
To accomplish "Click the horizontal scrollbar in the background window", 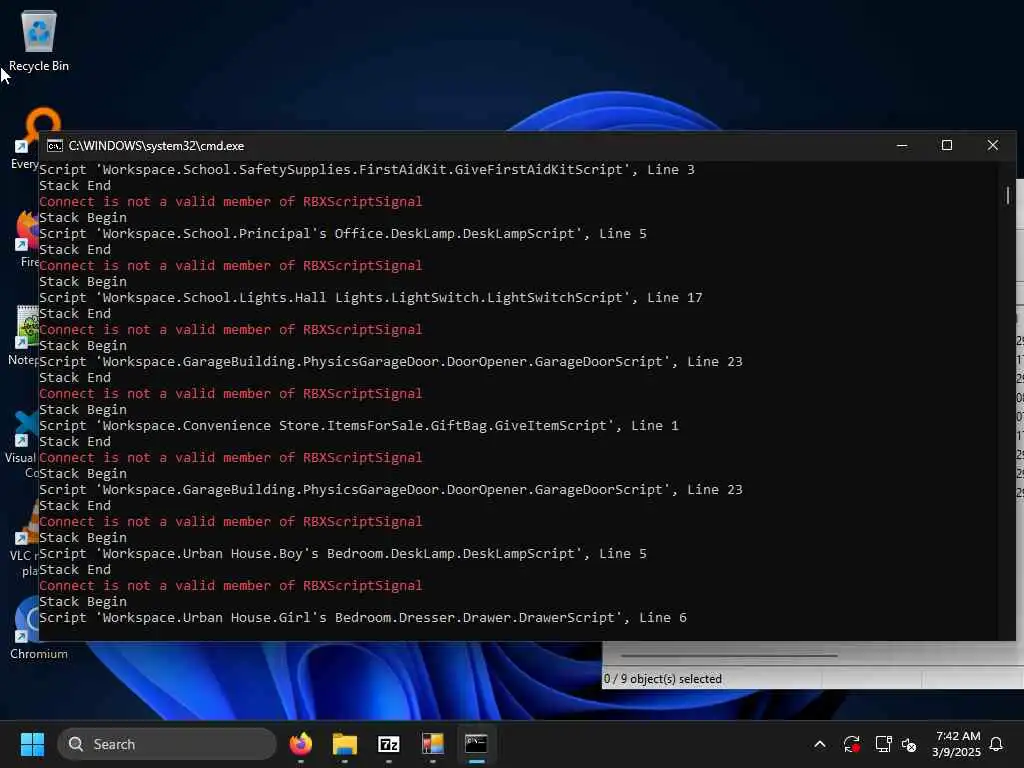I will tap(729, 655).
